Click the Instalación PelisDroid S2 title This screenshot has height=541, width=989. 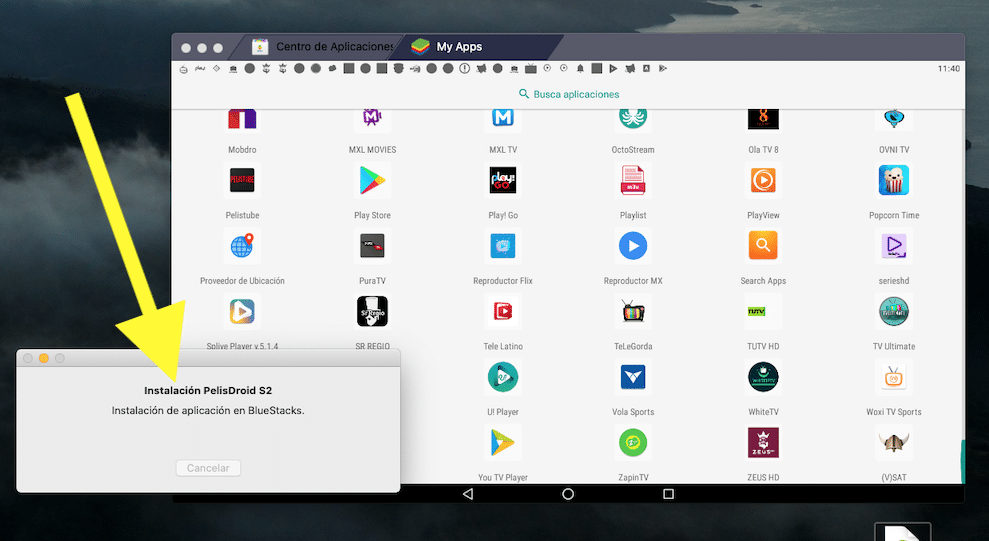[208, 390]
